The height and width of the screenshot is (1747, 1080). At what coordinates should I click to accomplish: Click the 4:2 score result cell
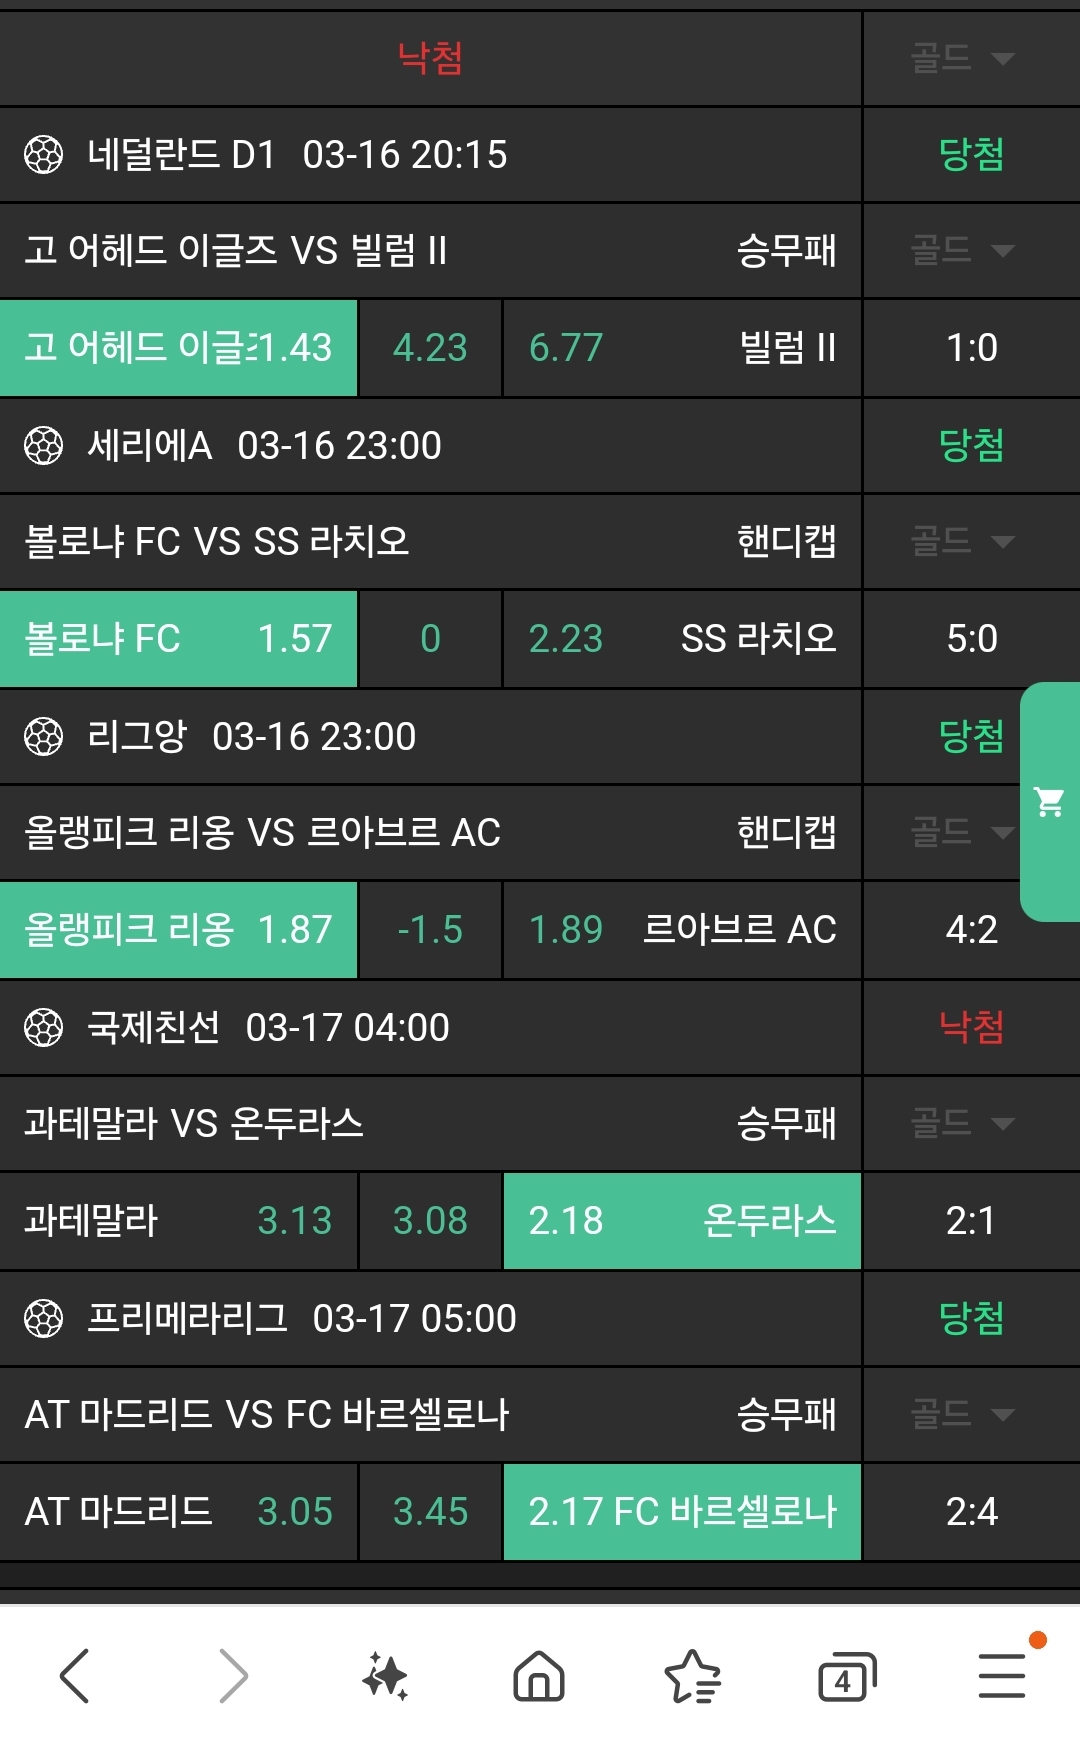click(x=971, y=930)
